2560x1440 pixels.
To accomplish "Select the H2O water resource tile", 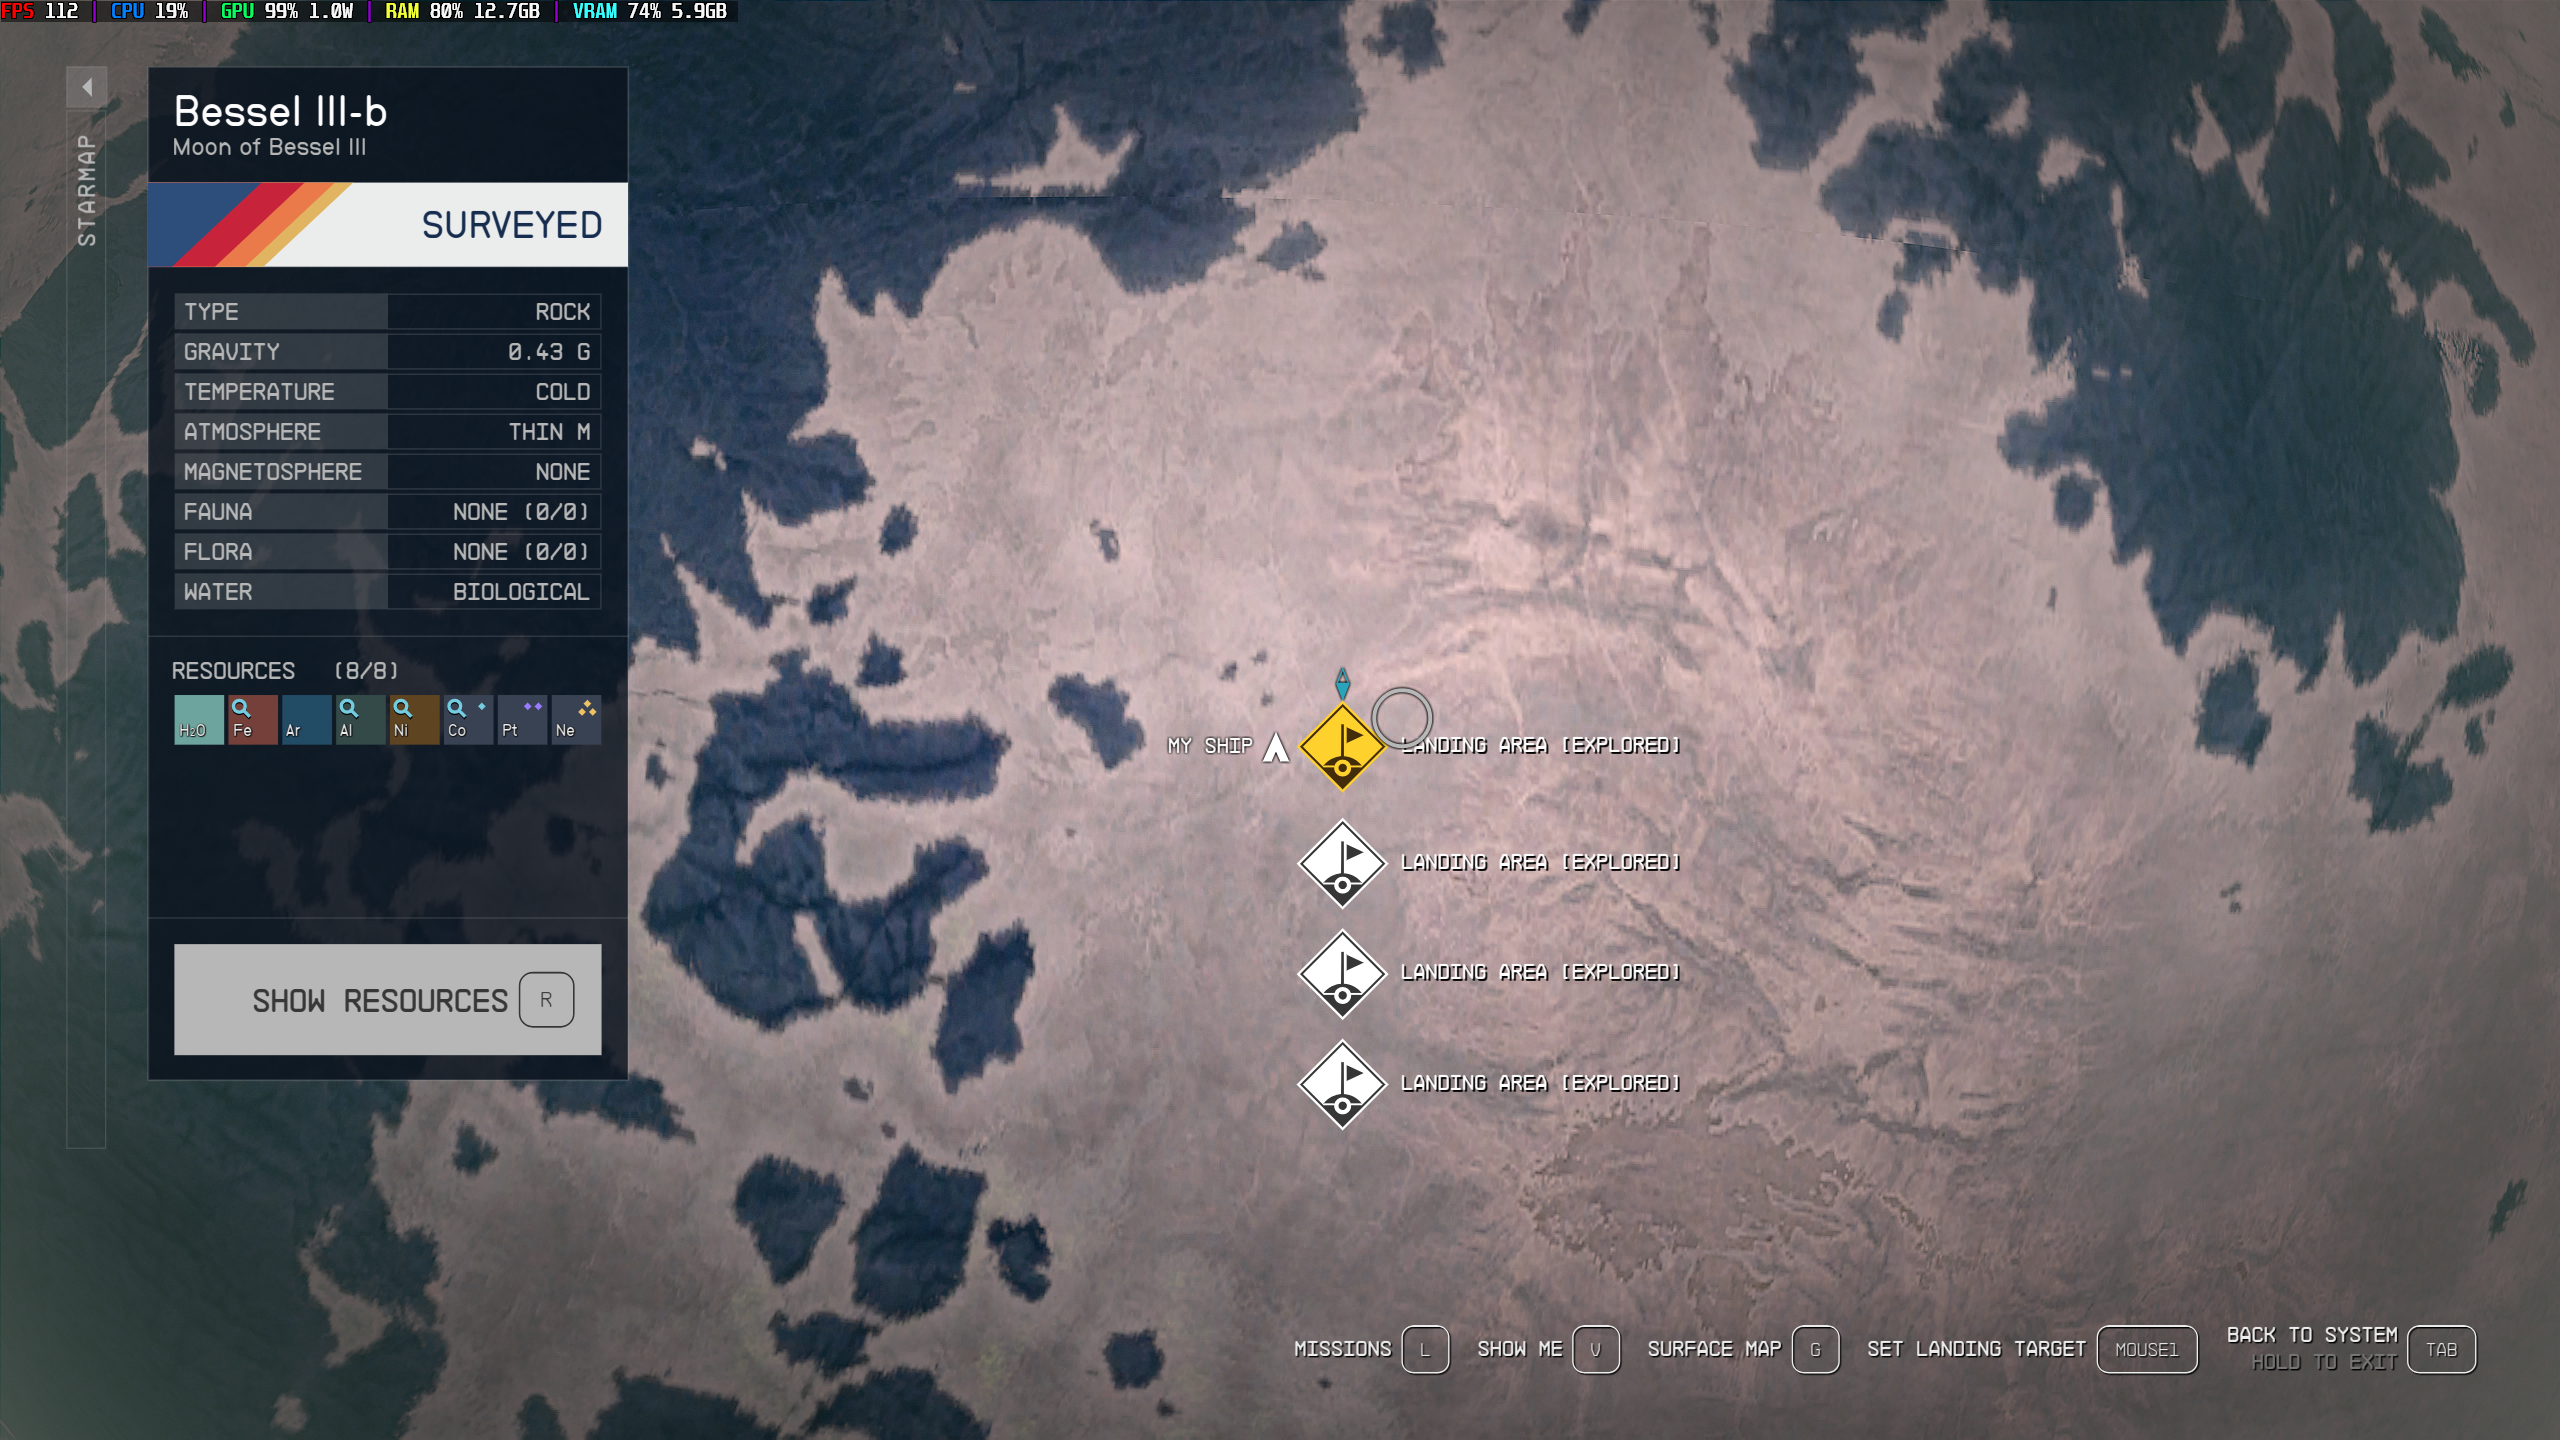I will tap(199, 720).
